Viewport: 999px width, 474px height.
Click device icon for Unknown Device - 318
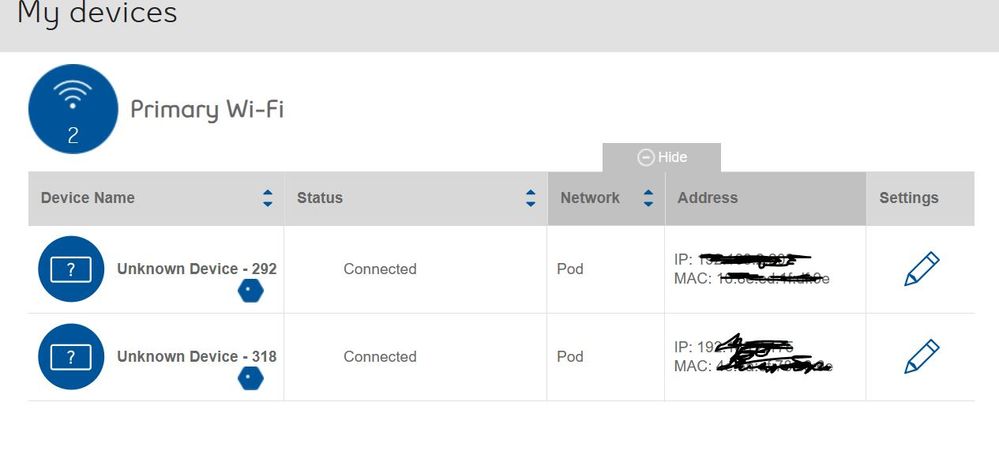[71, 357]
